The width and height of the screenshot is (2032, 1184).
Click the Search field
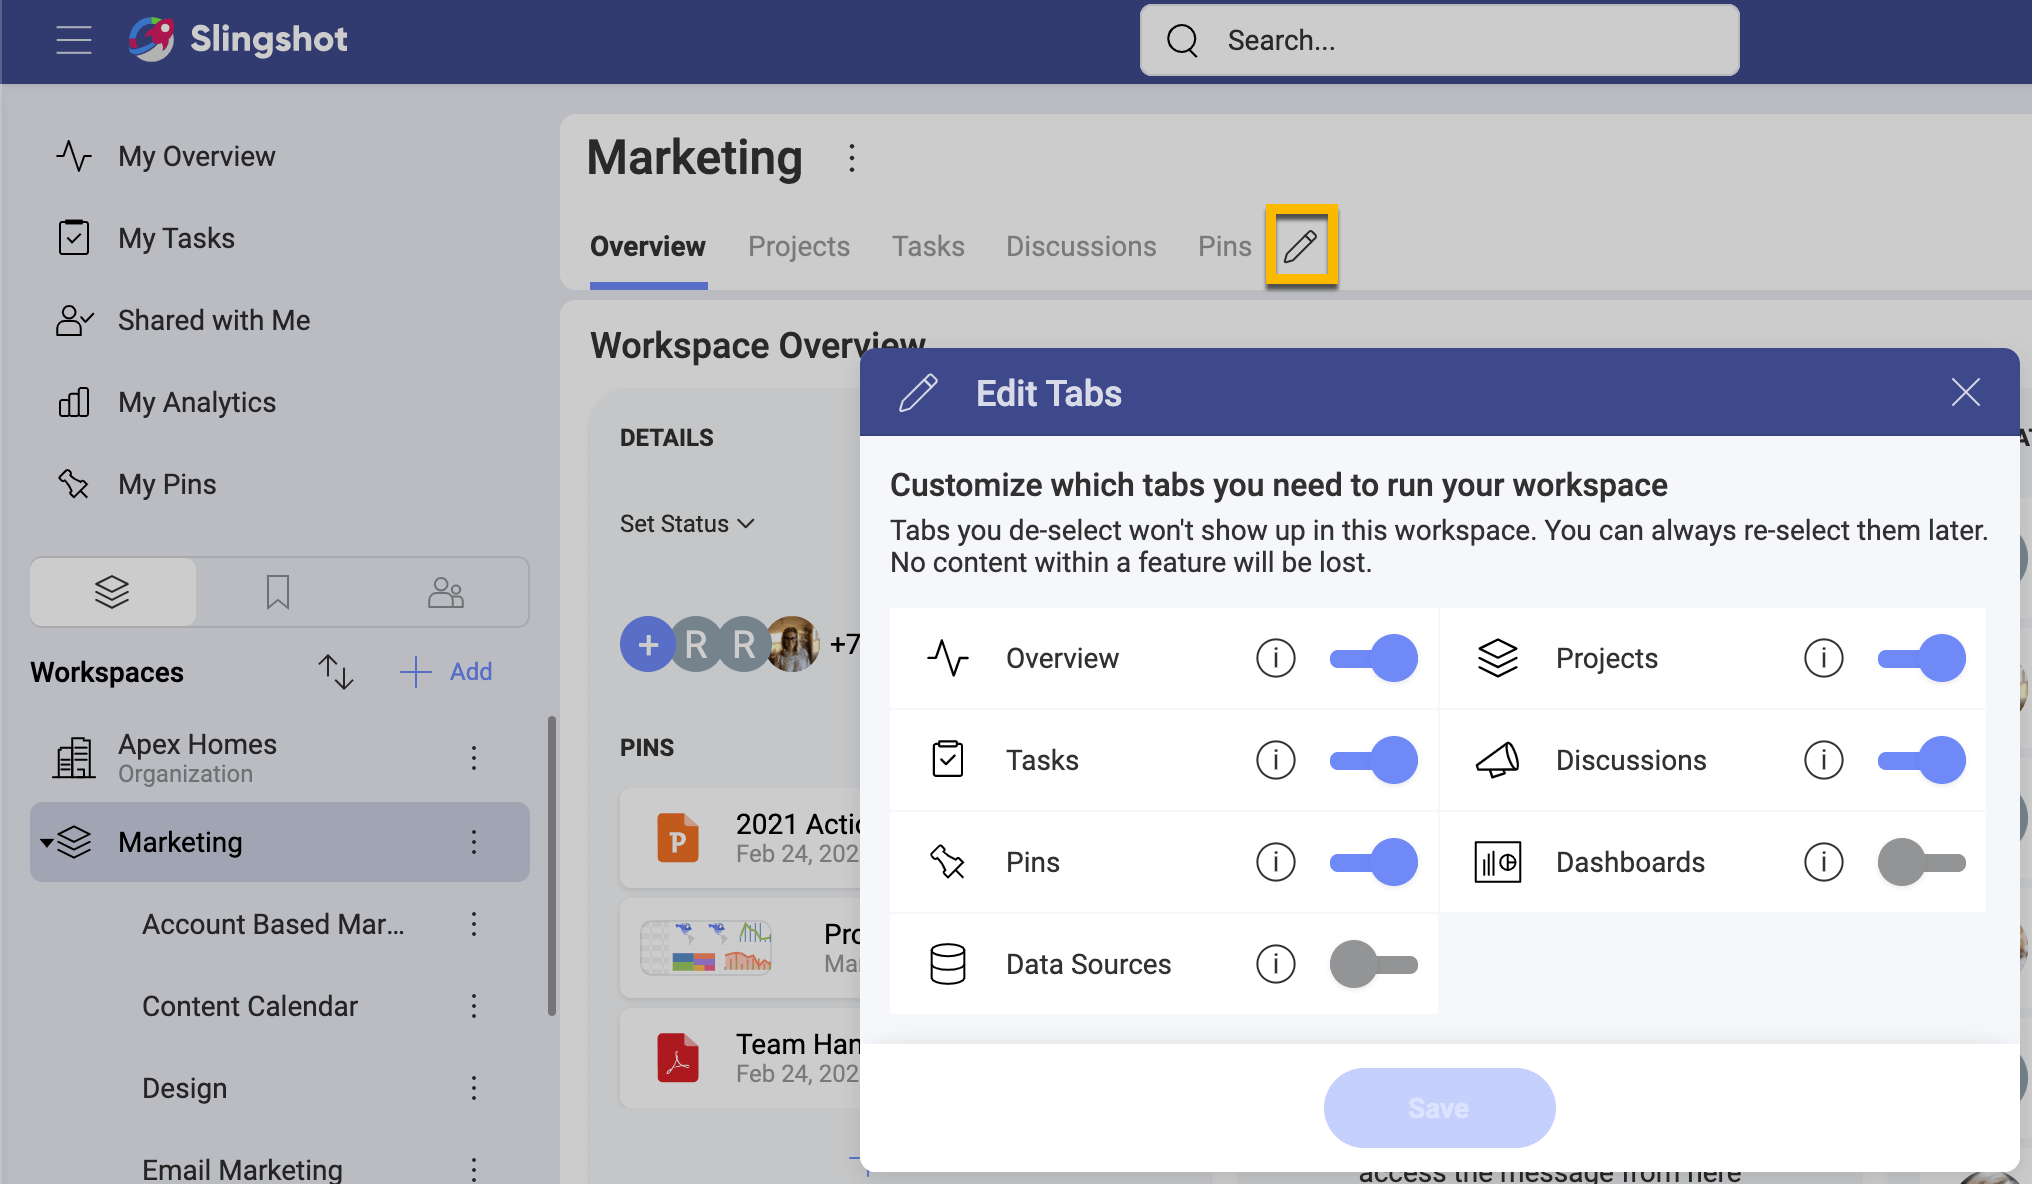click(x=1439, y=40)
